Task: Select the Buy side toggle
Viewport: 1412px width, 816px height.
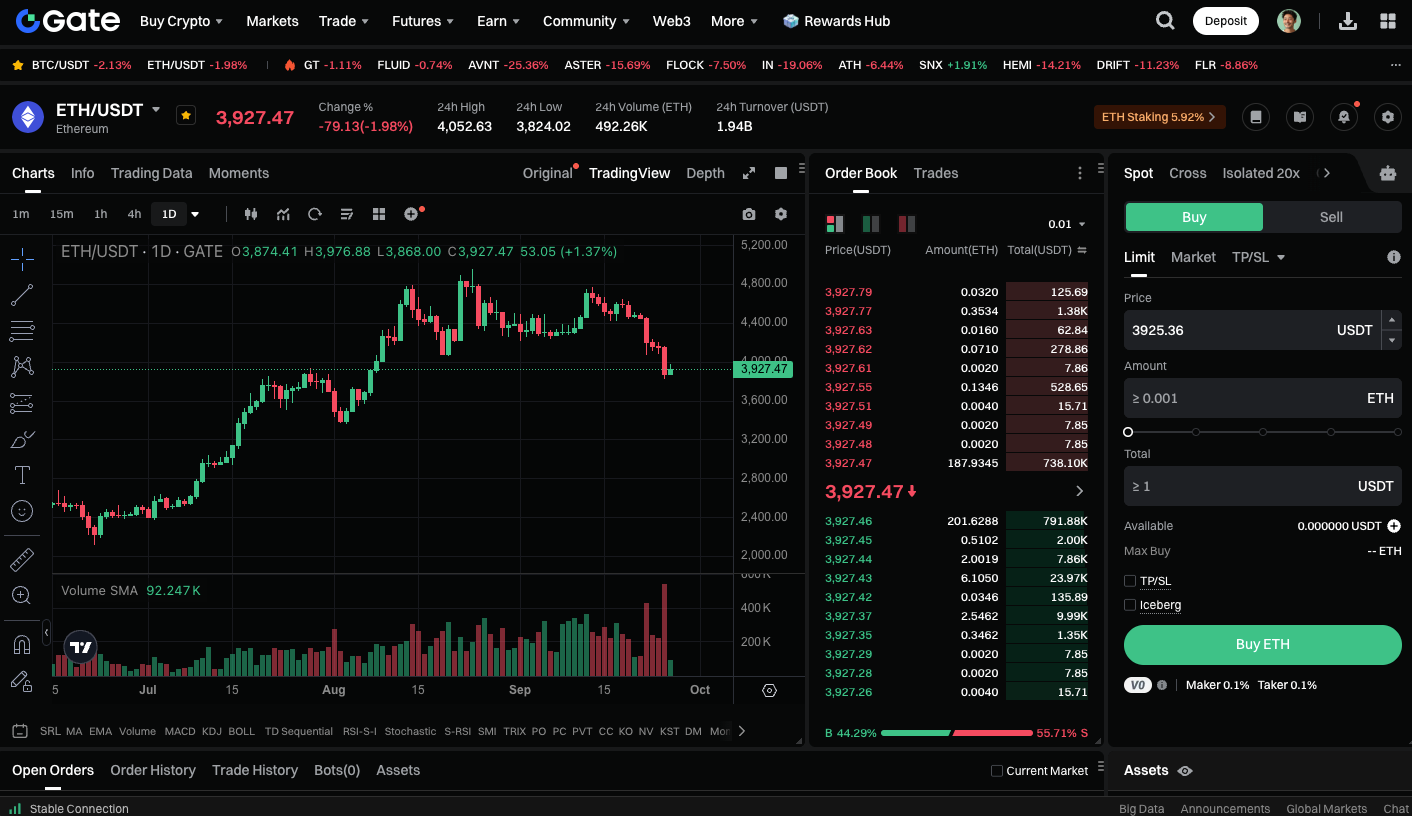Action: click(1194, 217)
